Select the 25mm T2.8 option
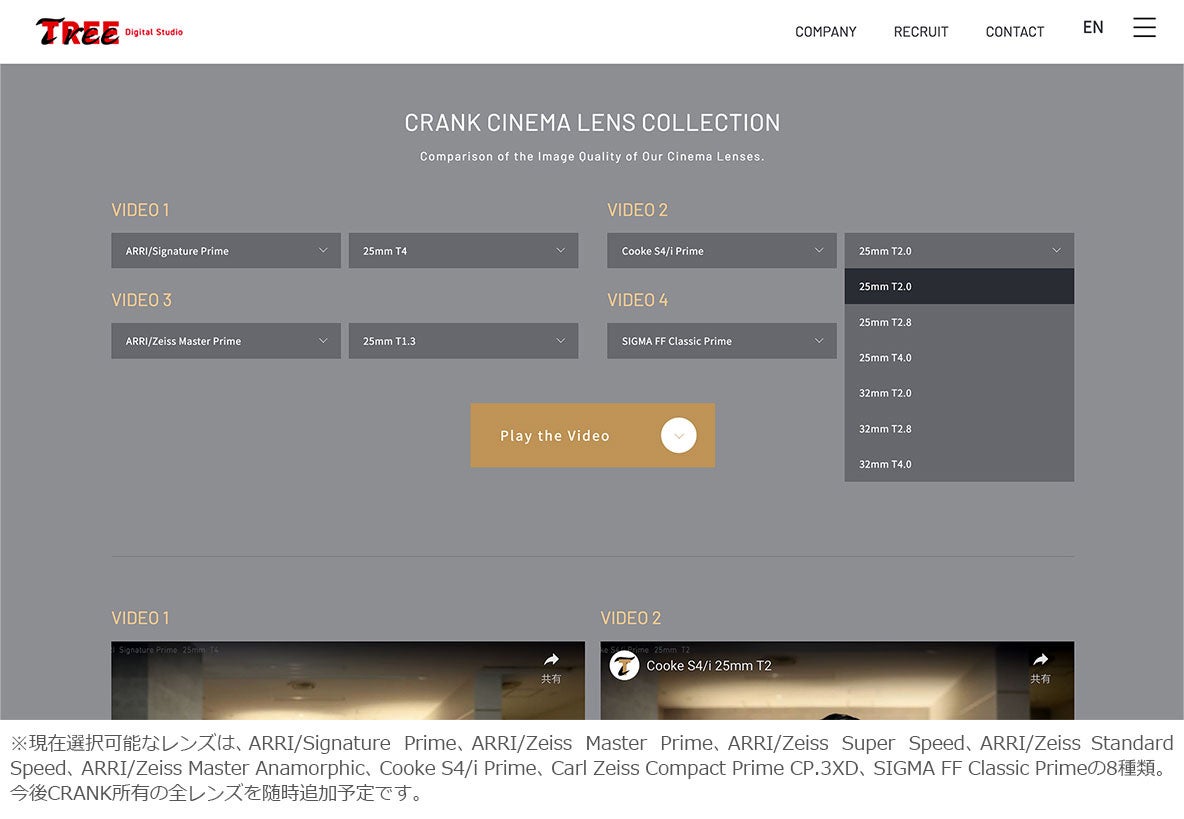The height and width of the screenshot is (819, 1184). pos(959,322)
